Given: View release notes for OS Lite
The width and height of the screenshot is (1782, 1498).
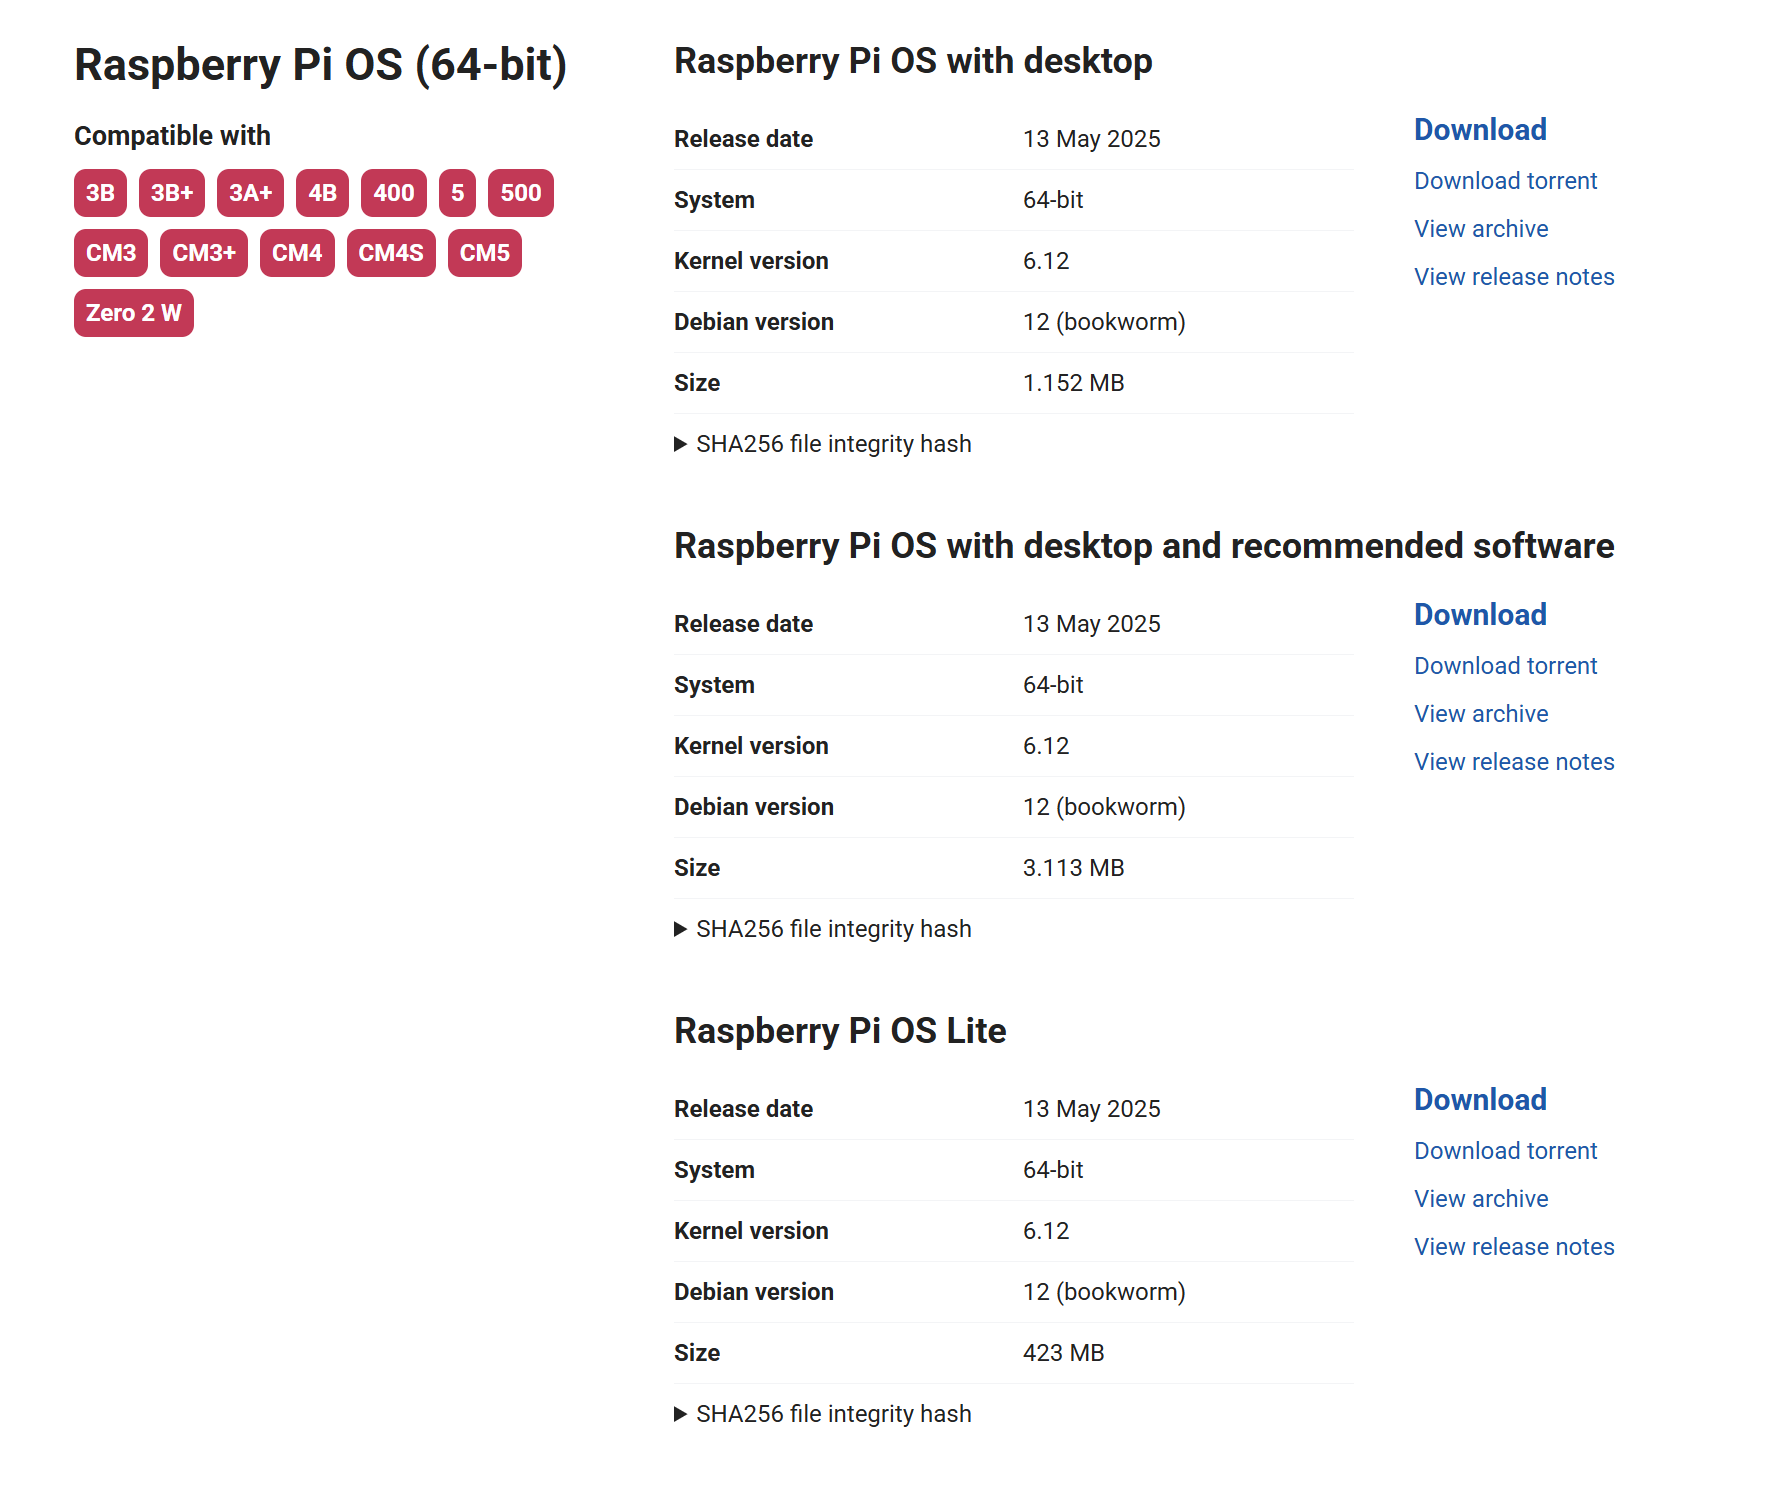Looking at the screenshot, I should click(x=1513, y=1247).
